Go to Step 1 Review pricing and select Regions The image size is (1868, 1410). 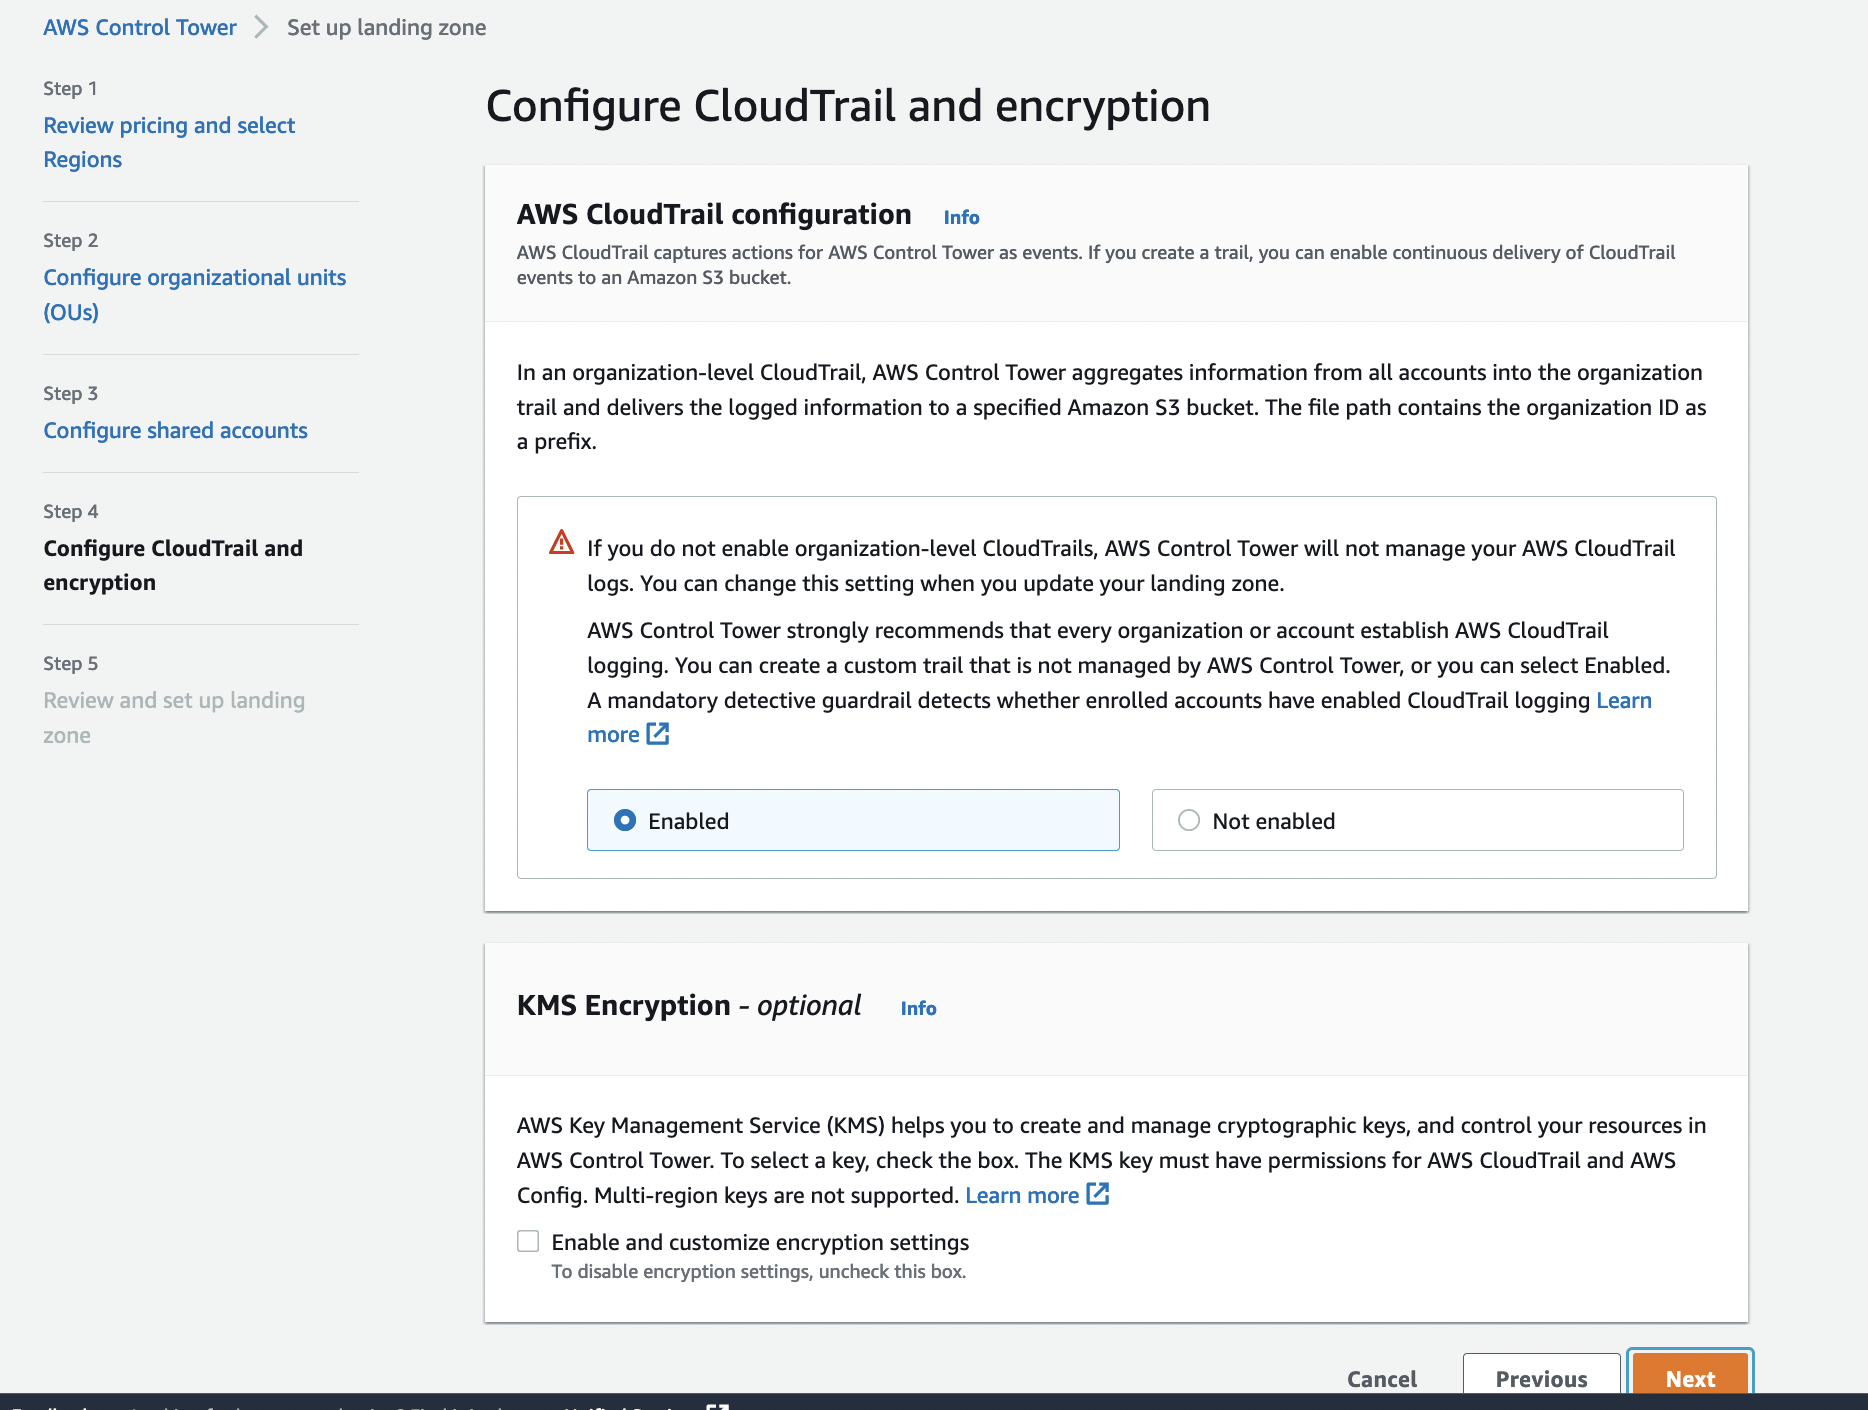pos(169,142)
